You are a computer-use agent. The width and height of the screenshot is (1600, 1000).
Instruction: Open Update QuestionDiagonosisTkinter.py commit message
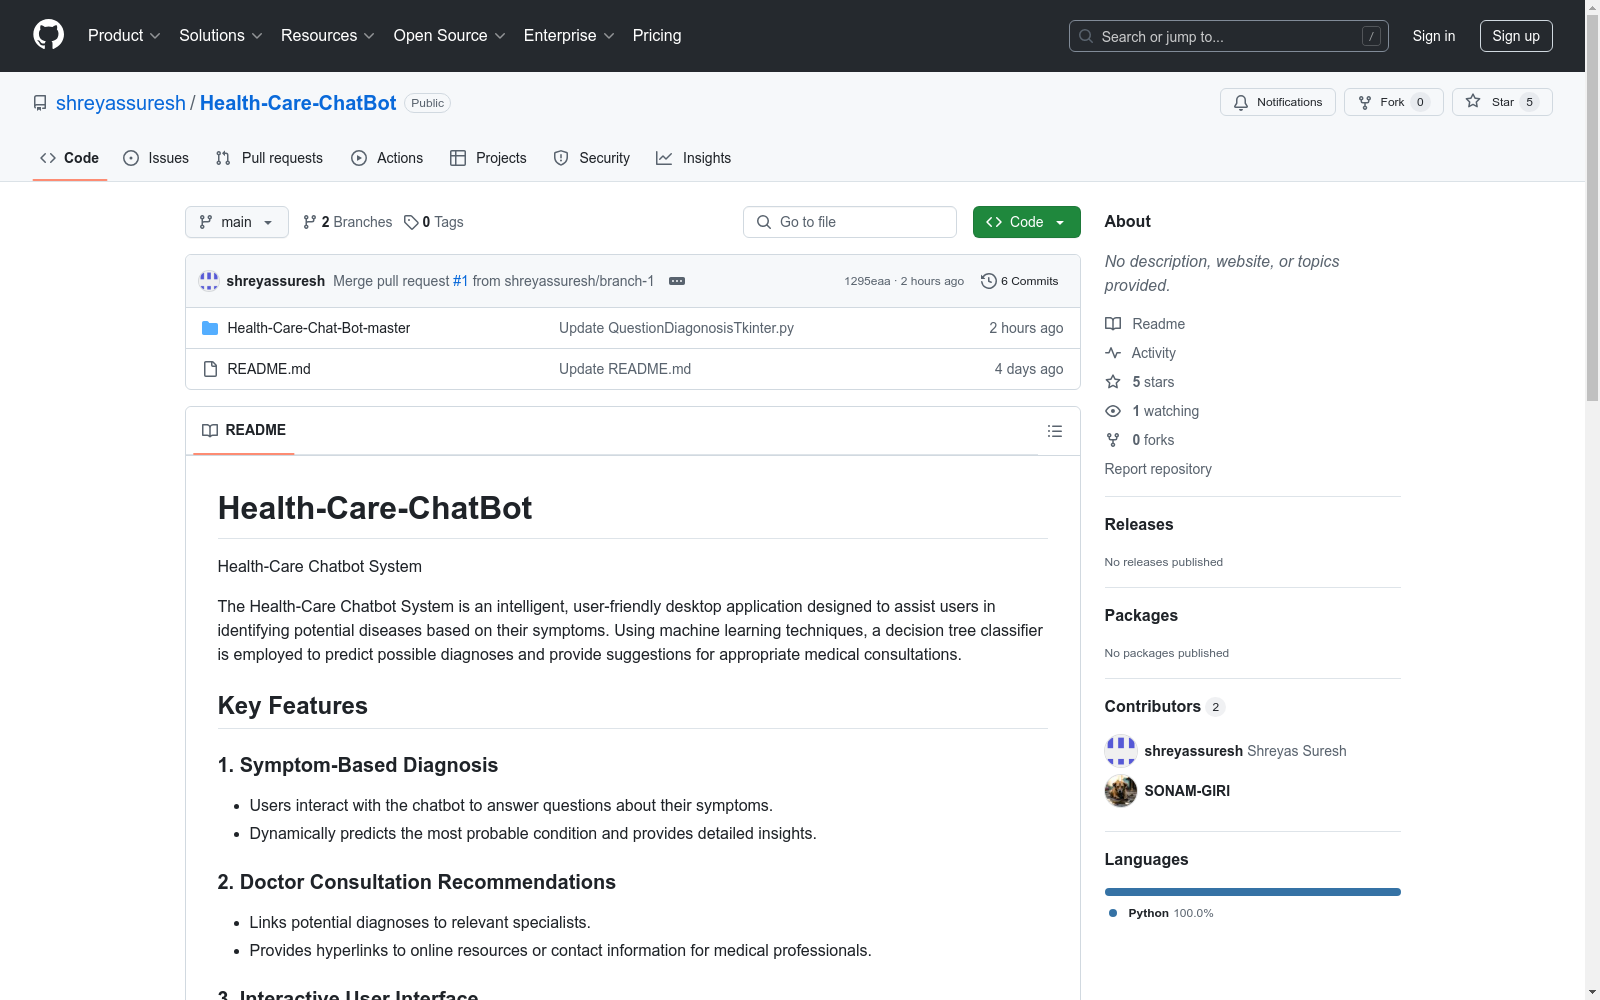point(676,328)
